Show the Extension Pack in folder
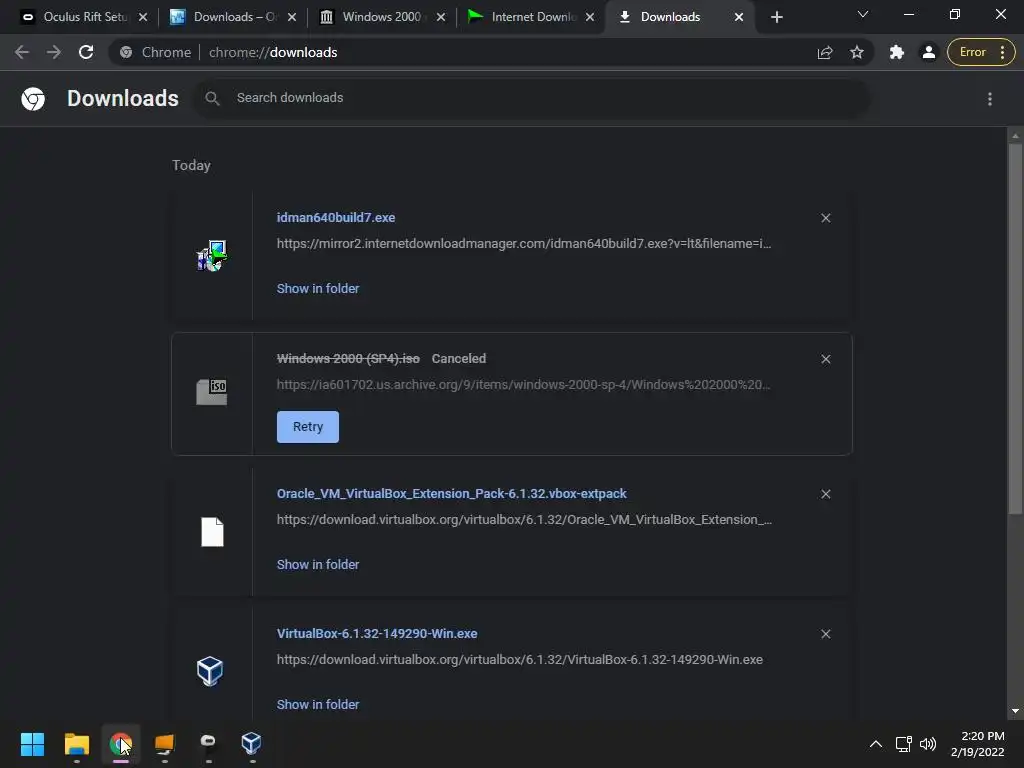 click(x=318, y=565)
